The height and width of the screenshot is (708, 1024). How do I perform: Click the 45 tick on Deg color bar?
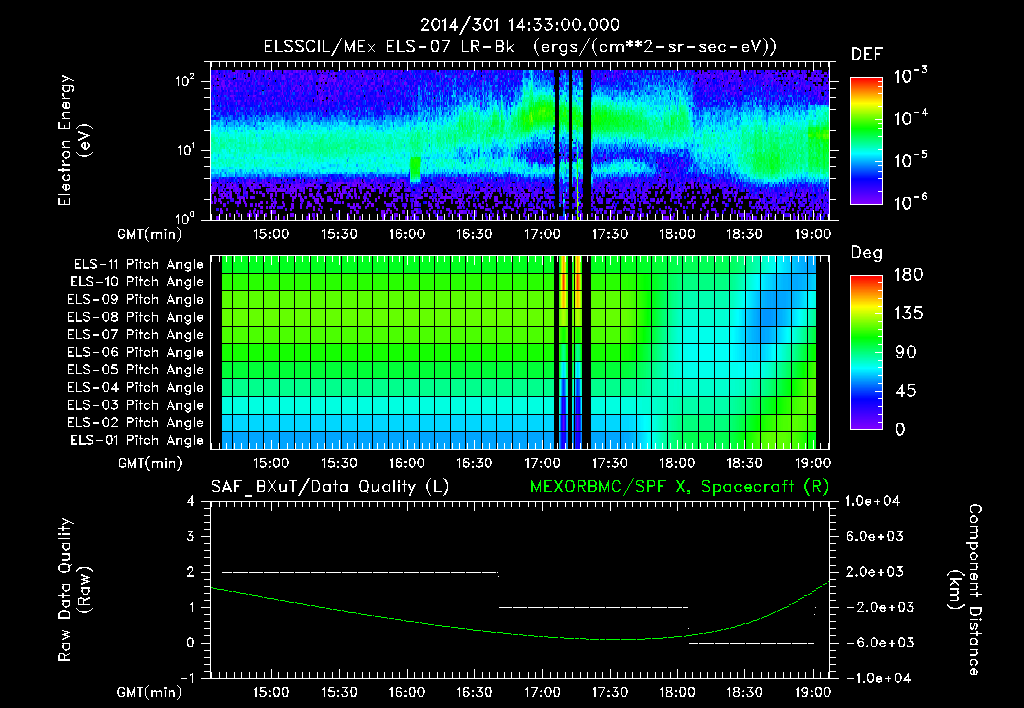click(x=906, y=391)
